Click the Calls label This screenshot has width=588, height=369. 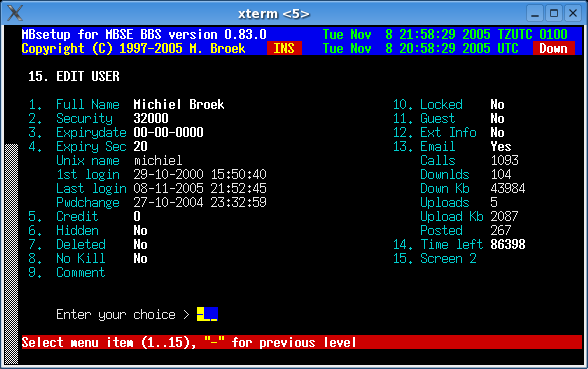[438, 160]
